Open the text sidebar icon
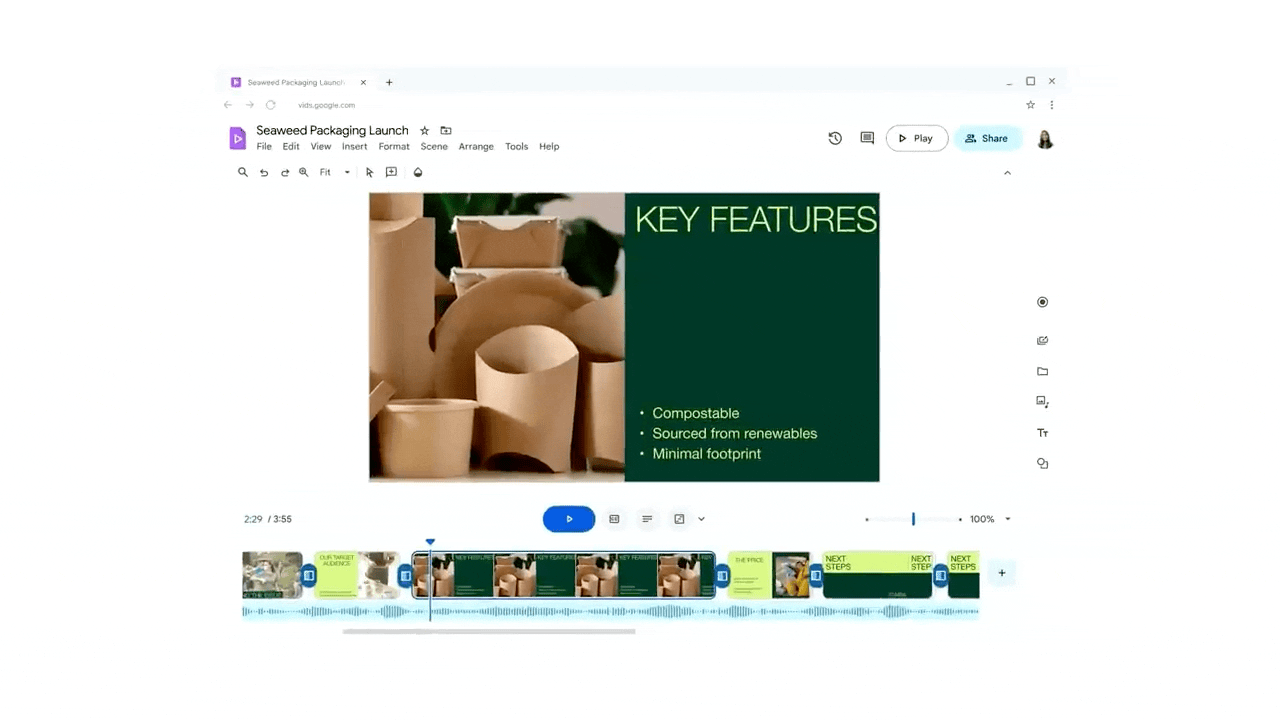This screenshot has height=720, width=1280. coord(1042,433)
